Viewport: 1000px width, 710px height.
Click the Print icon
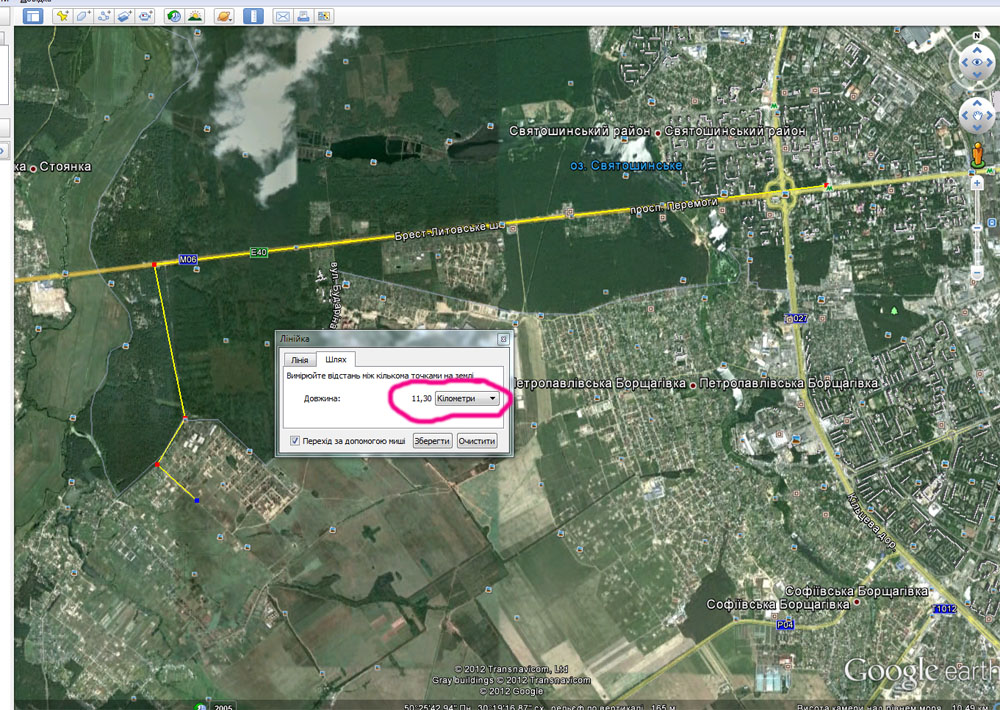pyautogui.click(x=304, y=16)
